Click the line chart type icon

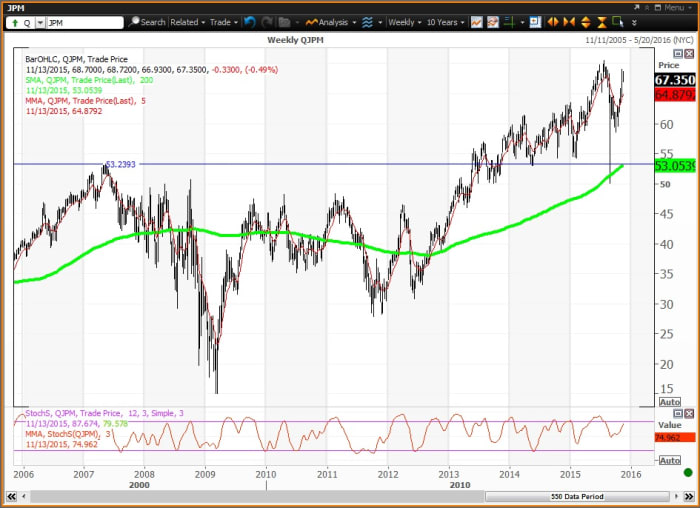coord(477,22)
